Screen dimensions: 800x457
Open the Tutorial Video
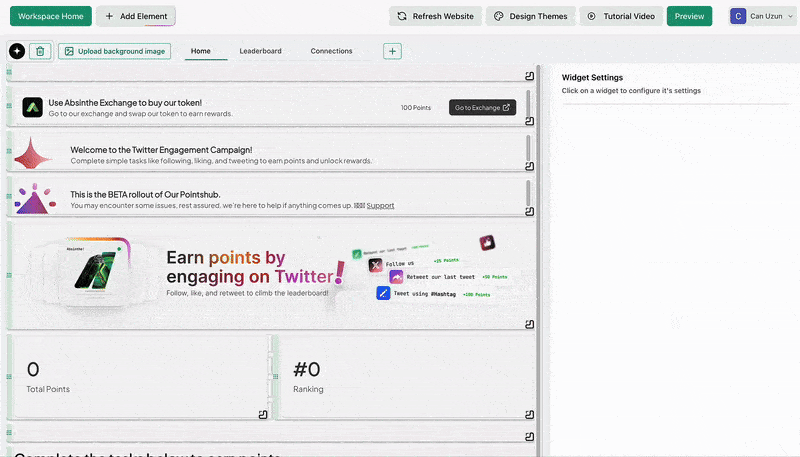tap(621, 16)
